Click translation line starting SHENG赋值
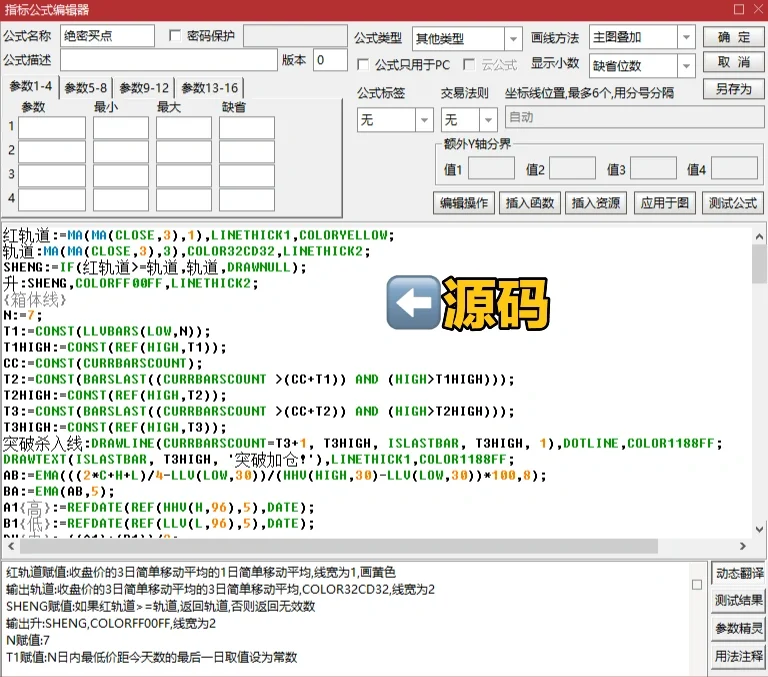The image size is (768, 677). click(160, 606)
